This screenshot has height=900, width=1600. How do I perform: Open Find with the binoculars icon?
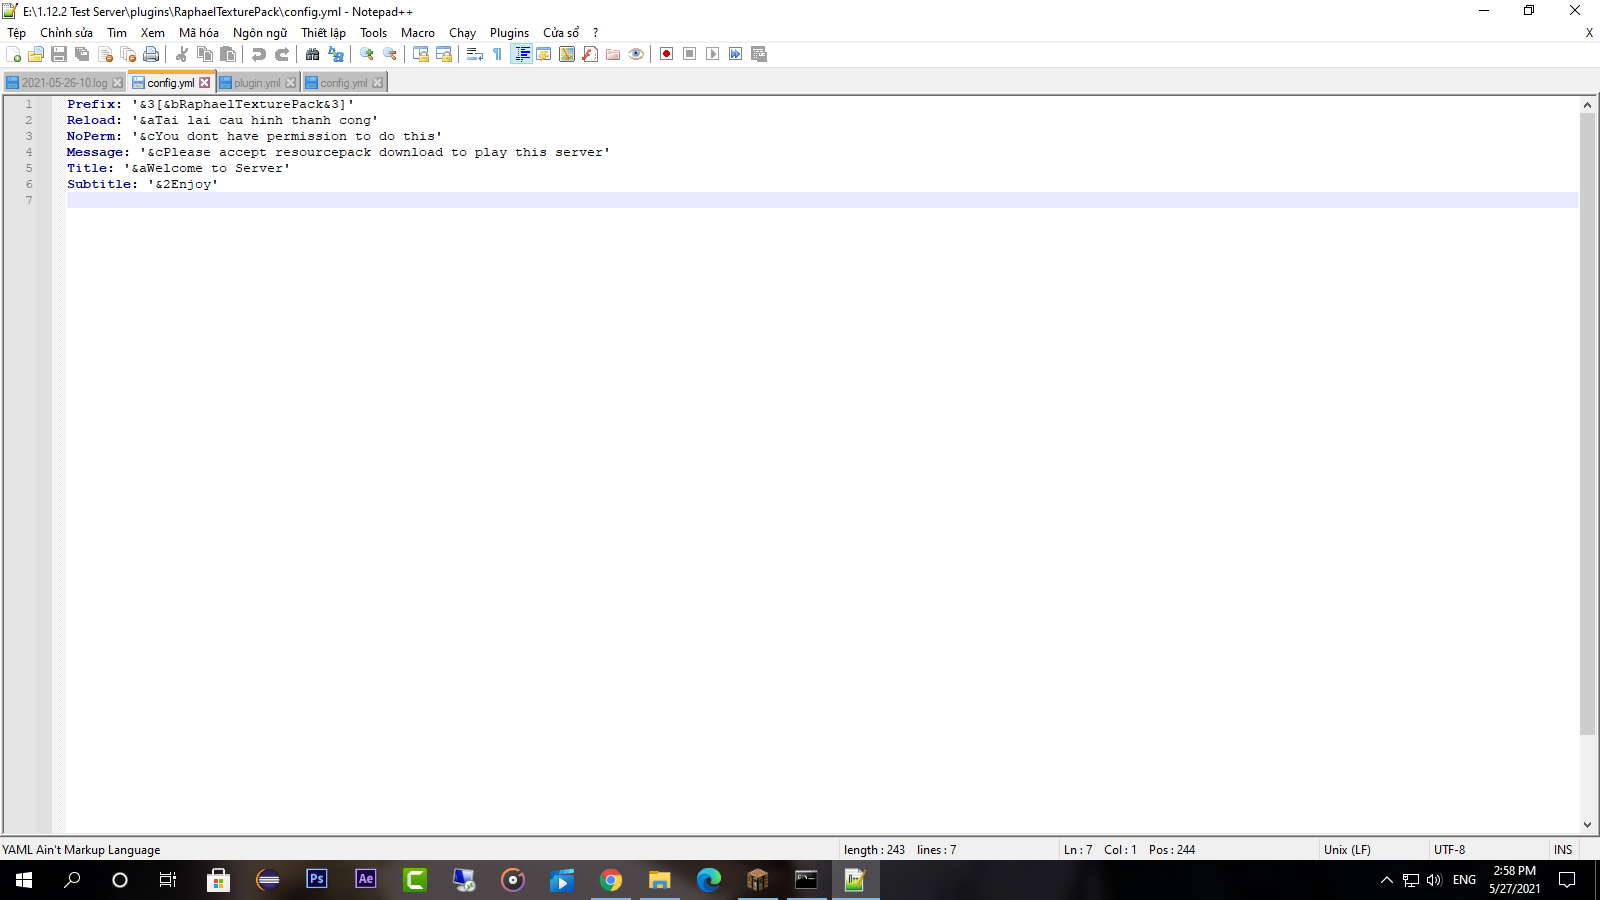pyautogui.click(x=313, y=54)
